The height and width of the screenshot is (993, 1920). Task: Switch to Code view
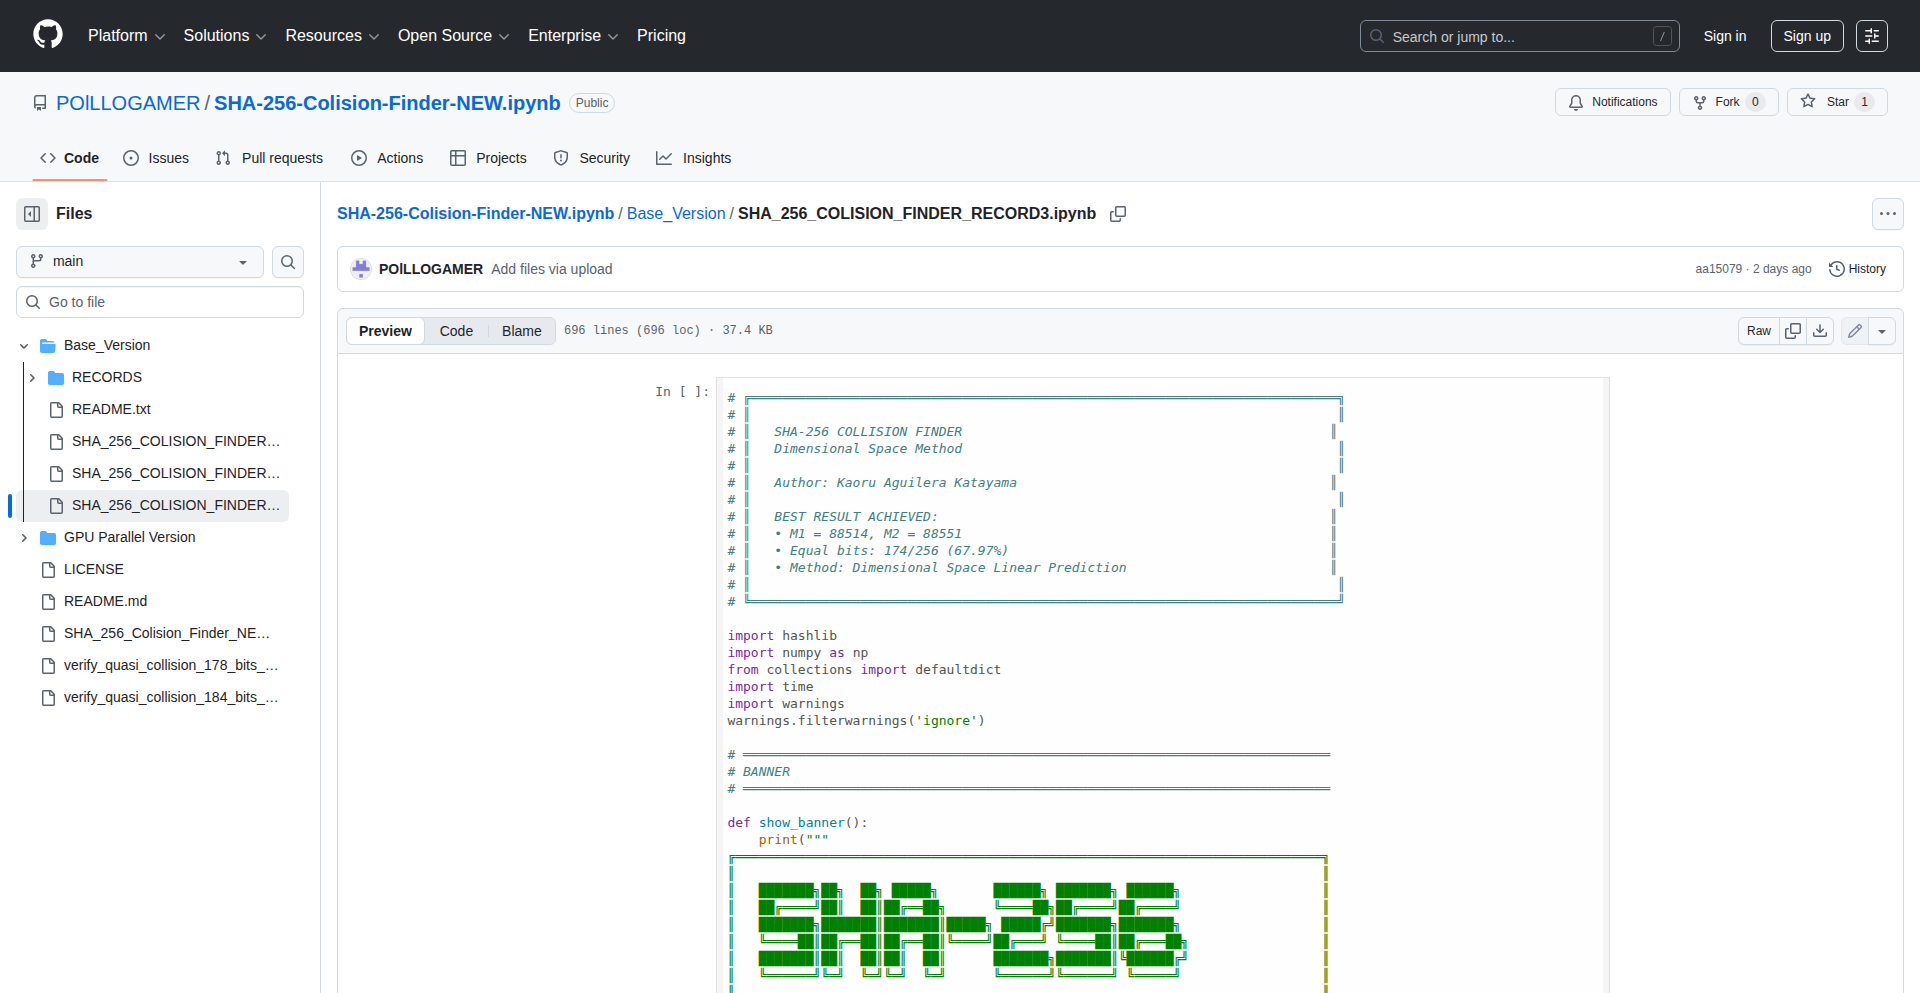[456, 331]
